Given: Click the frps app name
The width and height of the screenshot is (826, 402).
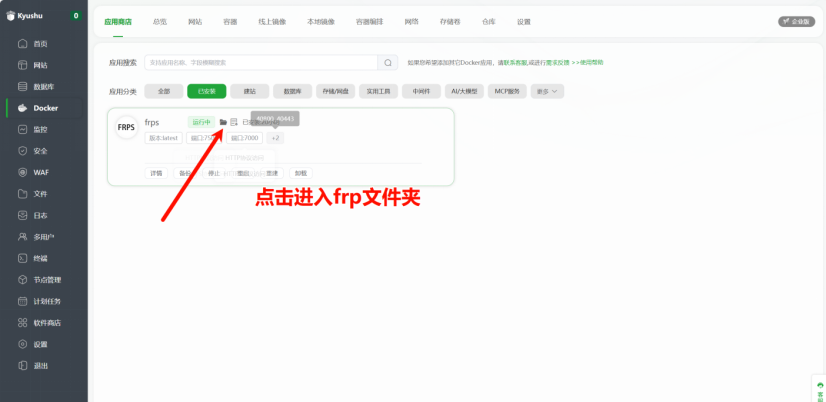Looking at the screenshot, I should point(152,123).
